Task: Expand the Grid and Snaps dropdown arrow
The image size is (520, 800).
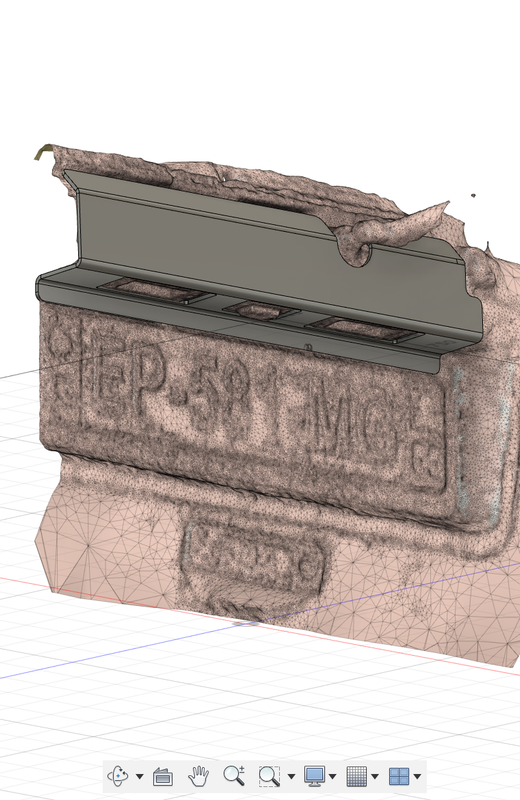Action: [x=375, y=777]
